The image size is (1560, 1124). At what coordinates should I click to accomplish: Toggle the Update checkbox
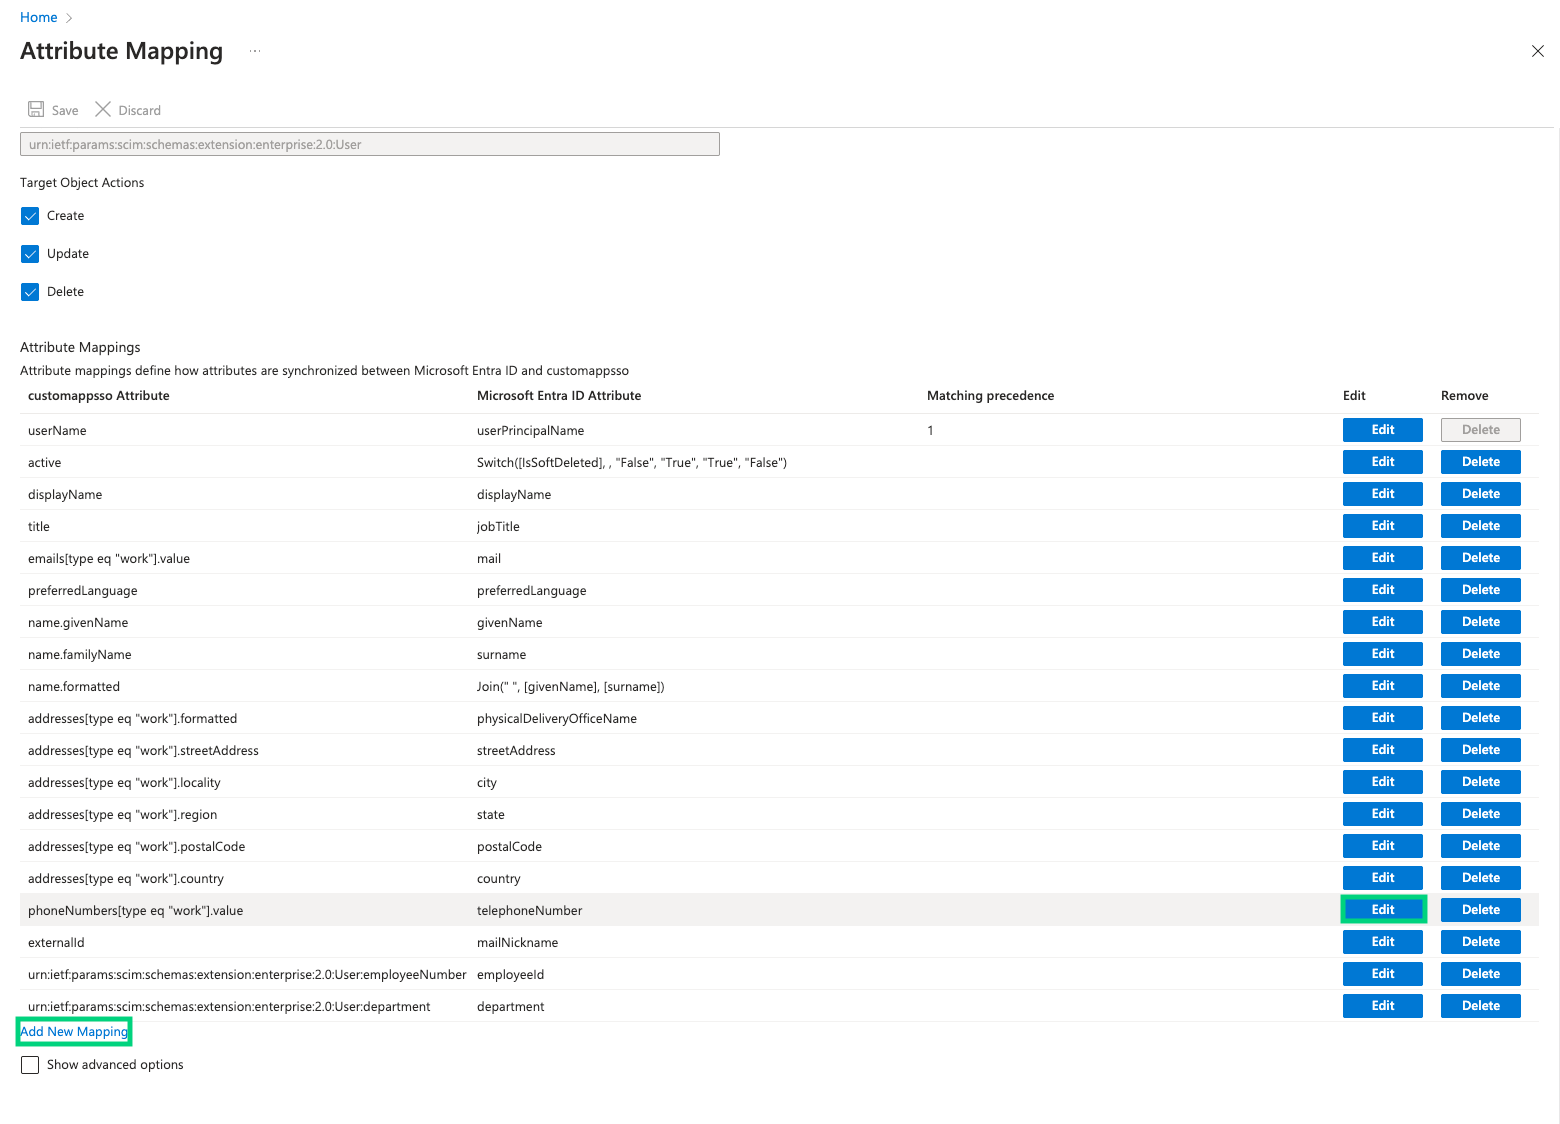(x=30, y=254)
